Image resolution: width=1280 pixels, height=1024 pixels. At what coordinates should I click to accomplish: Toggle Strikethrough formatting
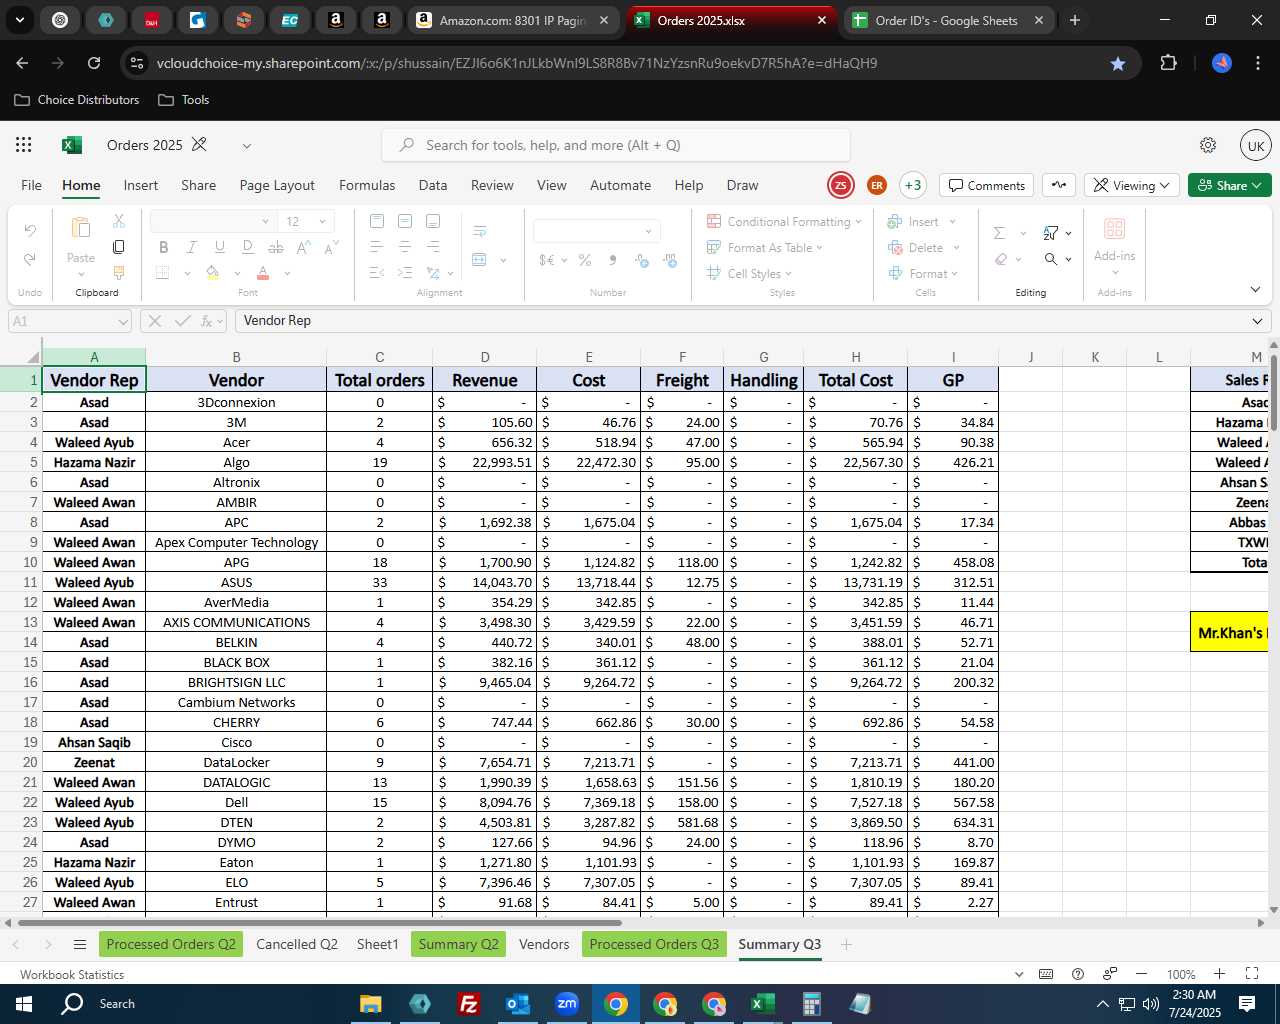coord(276,247)
